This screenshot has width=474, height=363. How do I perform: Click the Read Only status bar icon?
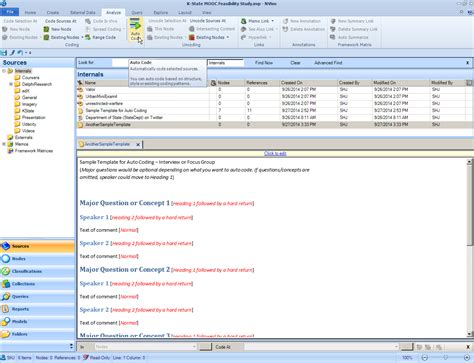coord(86,358)
